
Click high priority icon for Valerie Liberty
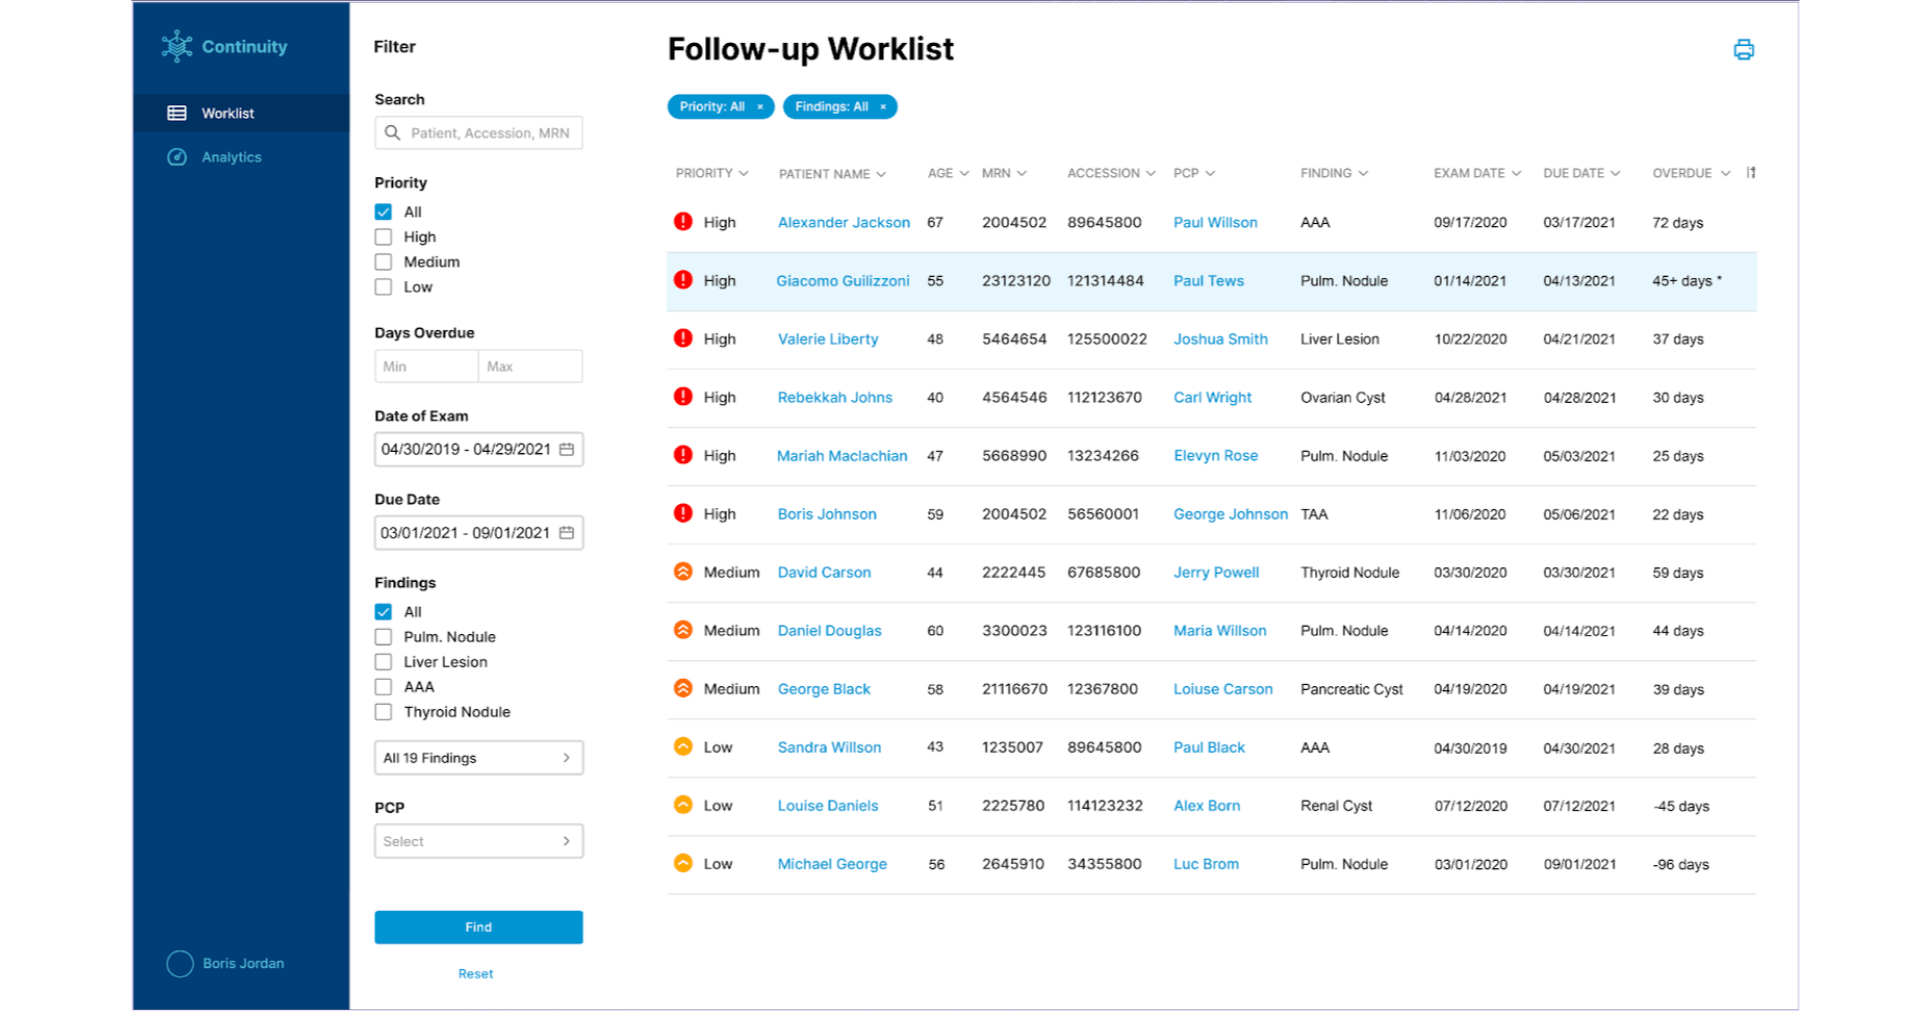[683, 338]
